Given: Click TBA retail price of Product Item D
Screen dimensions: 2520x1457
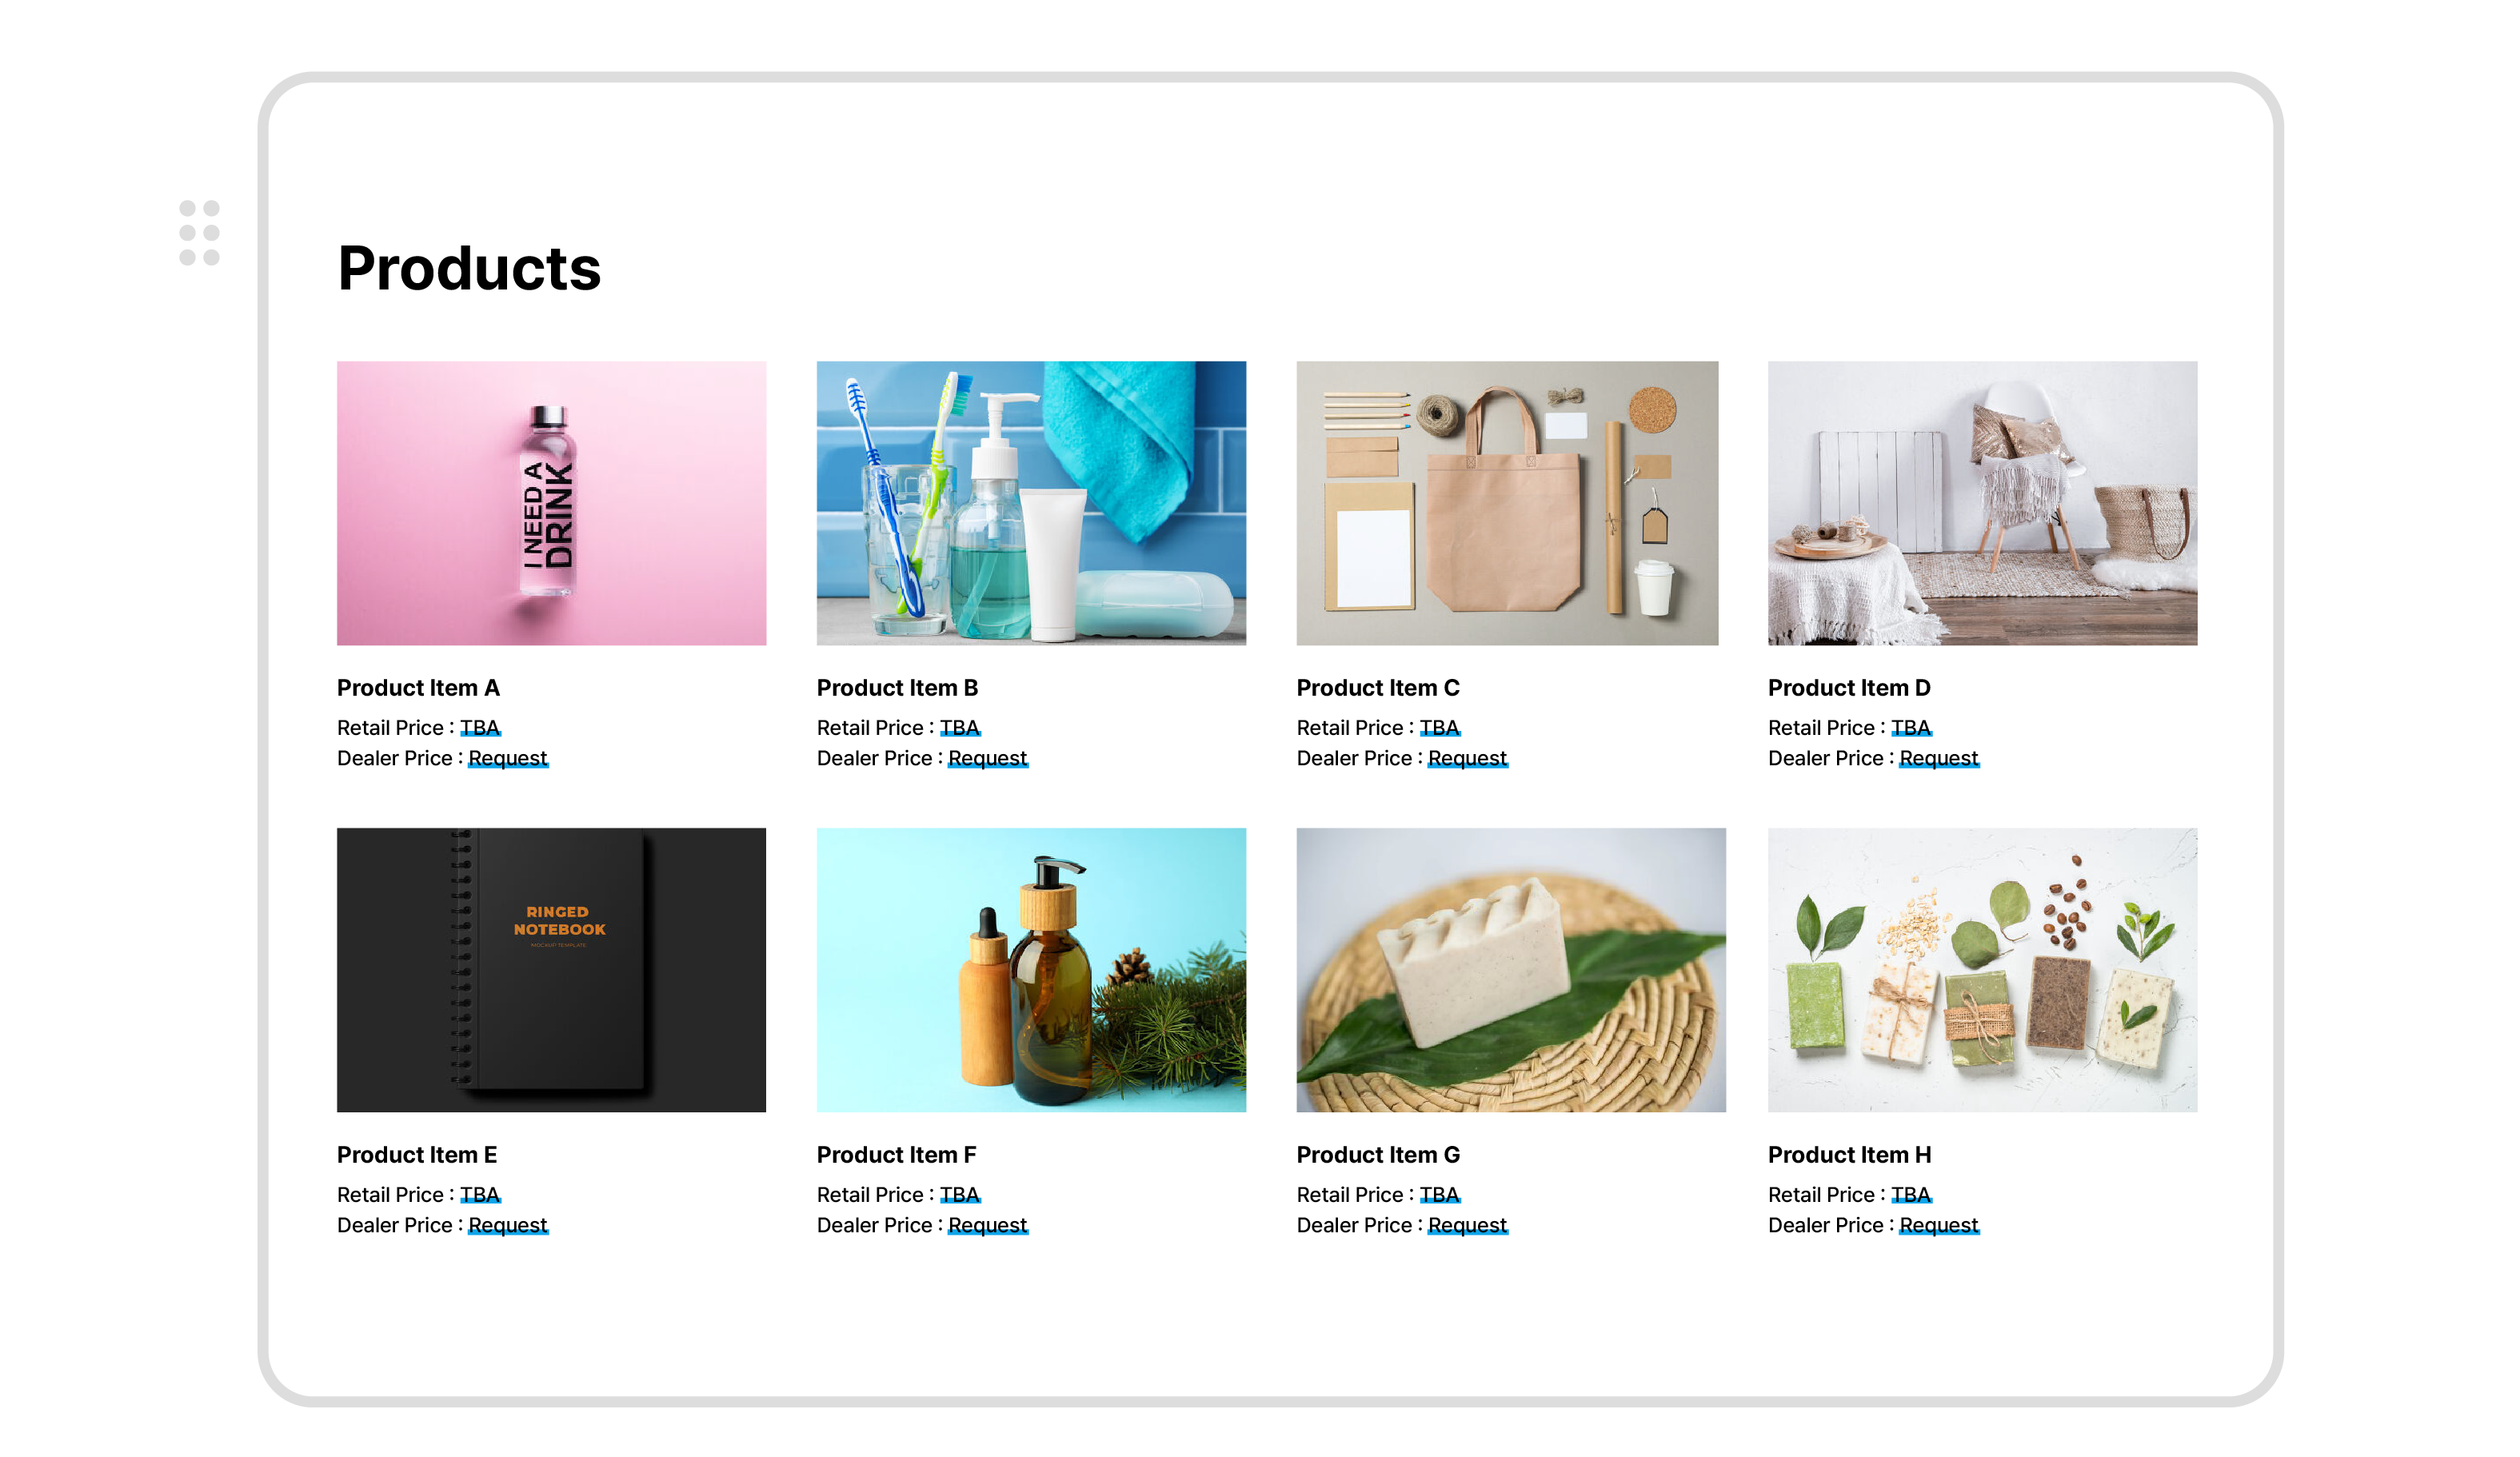Looking at the screenshot, I should tap(1911, 728).
